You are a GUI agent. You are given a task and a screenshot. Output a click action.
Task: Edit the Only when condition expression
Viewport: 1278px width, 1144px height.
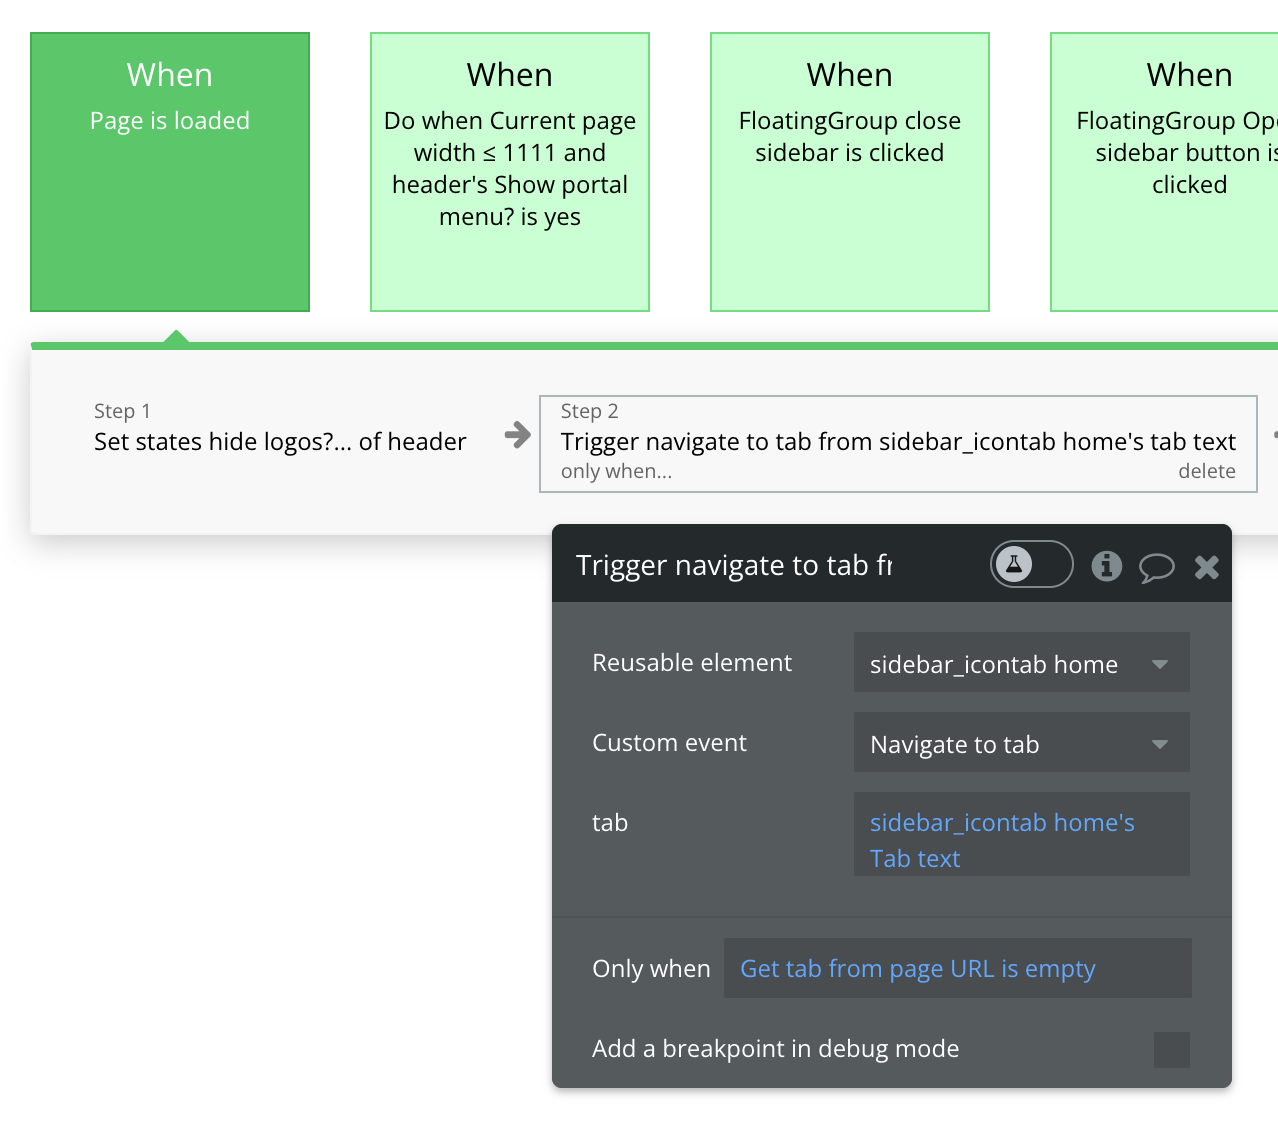(917, 968)
